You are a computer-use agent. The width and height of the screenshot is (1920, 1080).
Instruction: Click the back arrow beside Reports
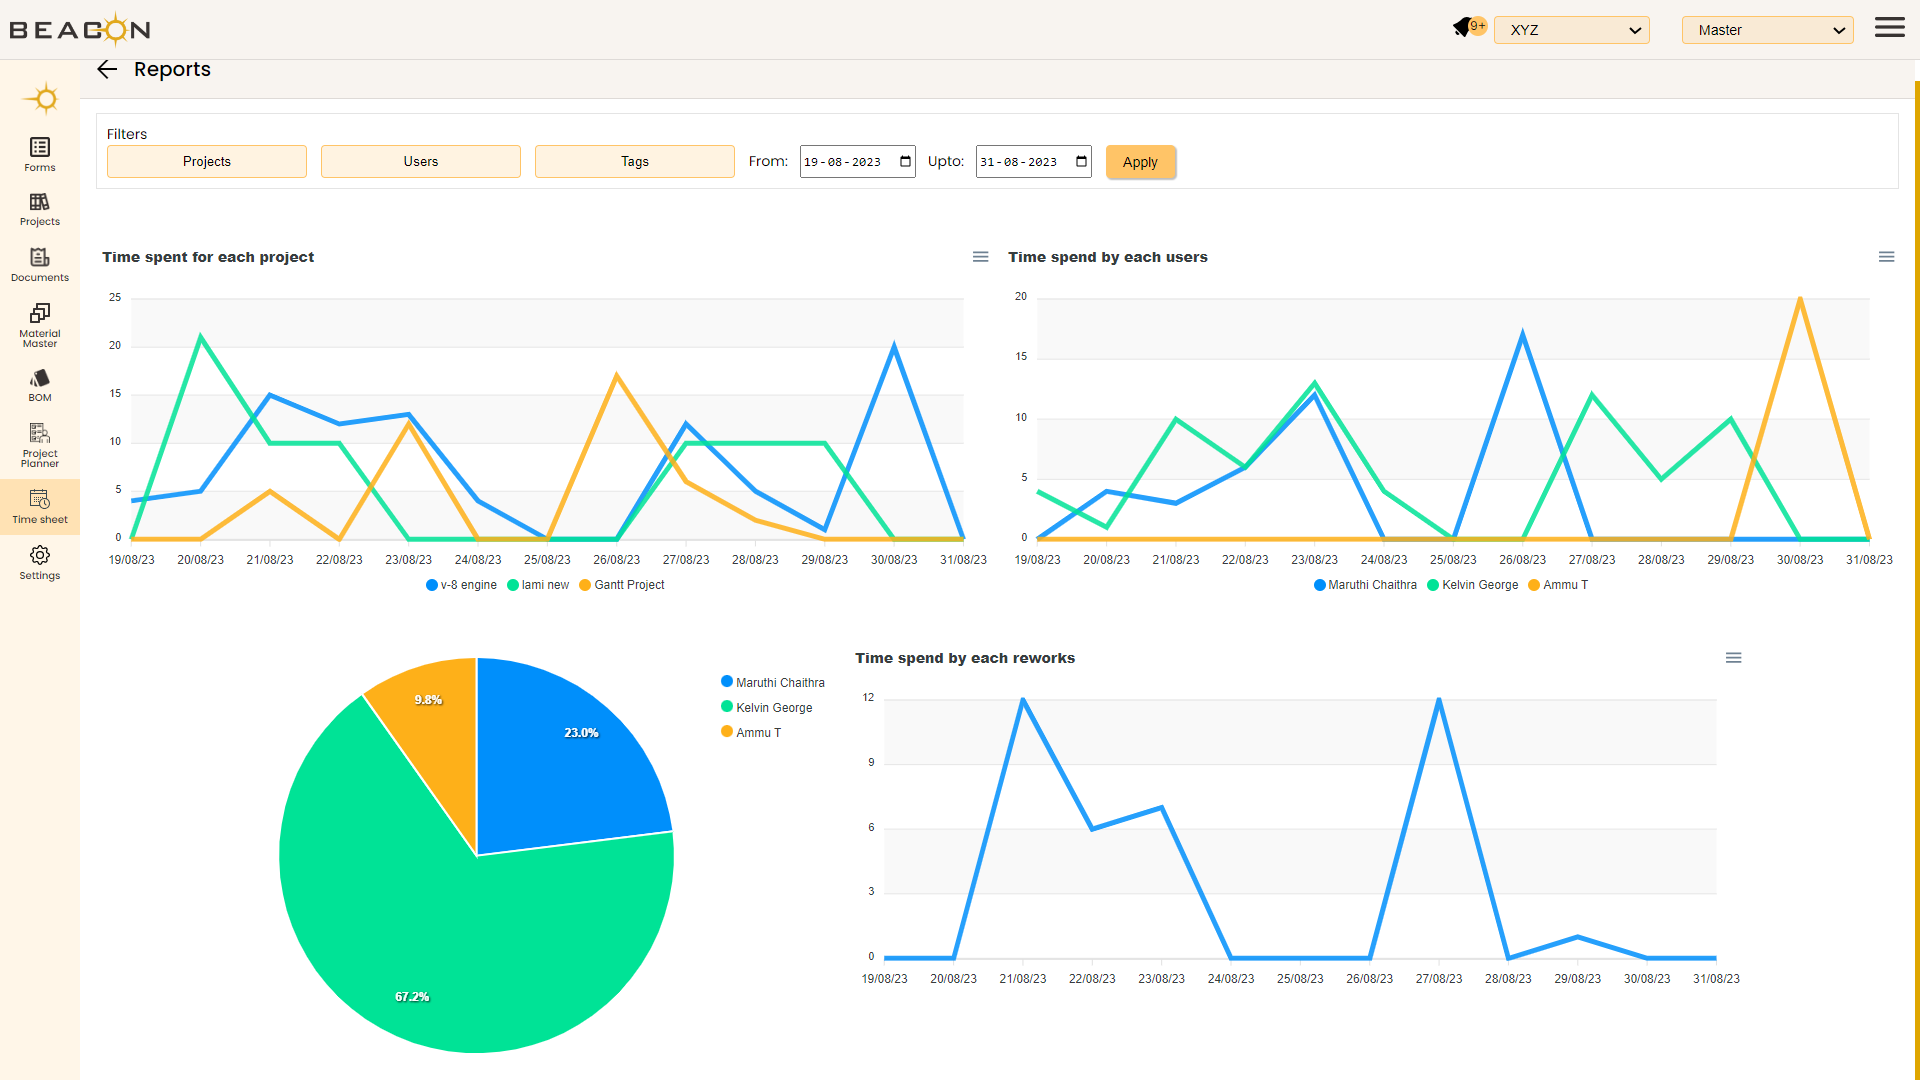tap(107, 69)
